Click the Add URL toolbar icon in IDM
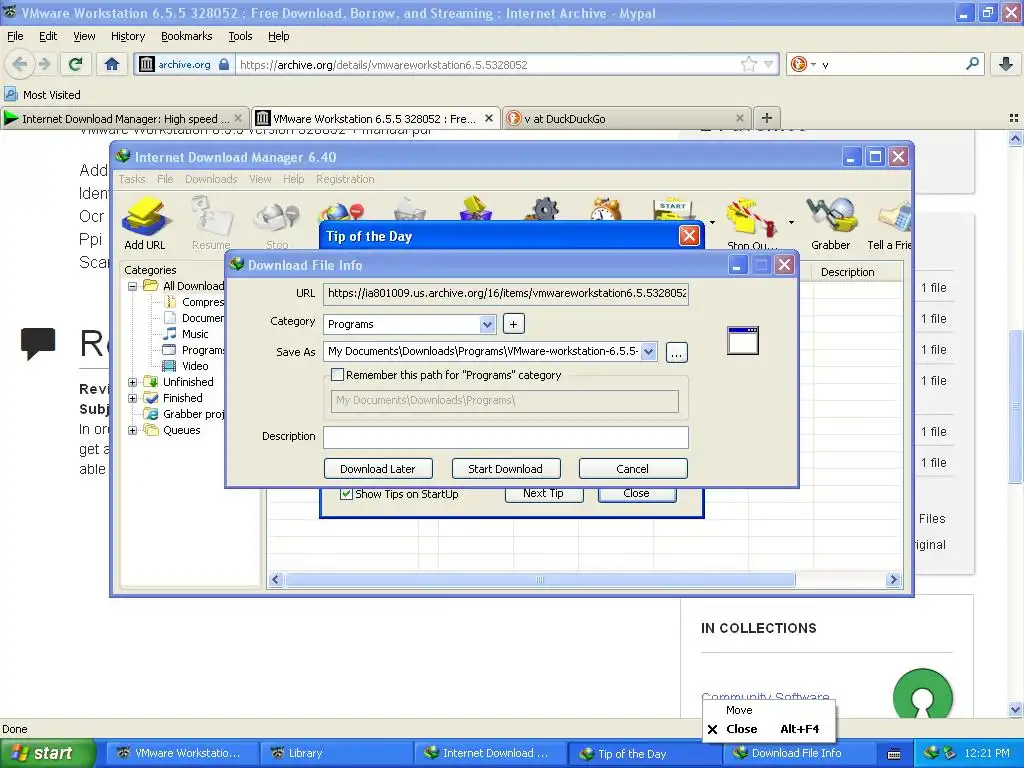This screenshot has height=768, width=1024. (x=145, y=225)
